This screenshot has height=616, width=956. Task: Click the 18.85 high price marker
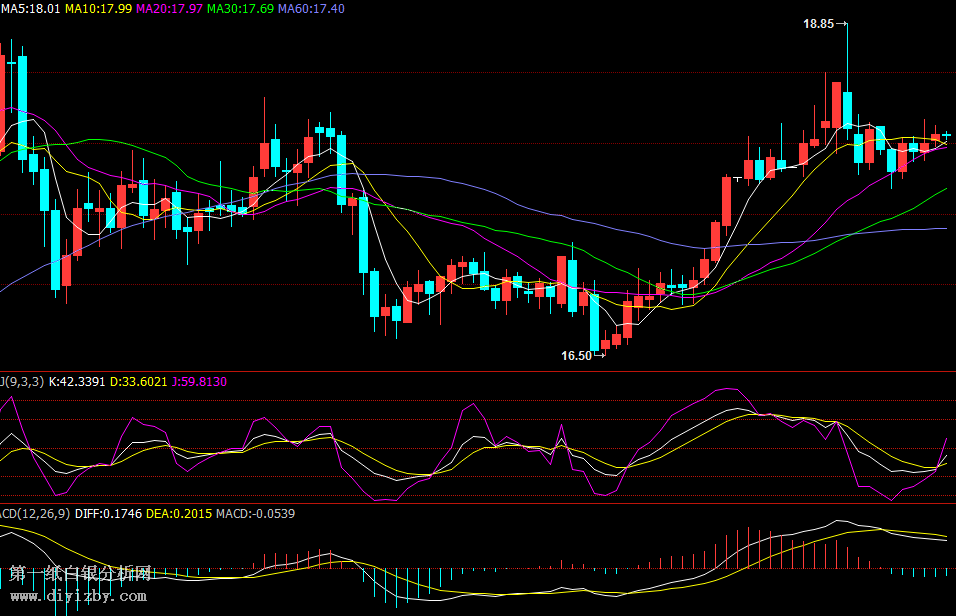pos(818,23)
